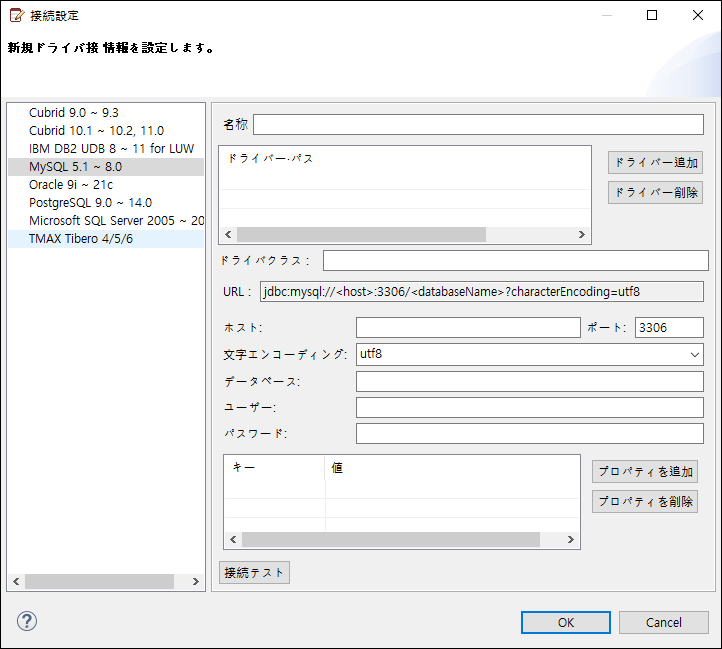This screenshot has width=722, height=649.
Task: Click the Cancel button
Action: tap(663, 623)
